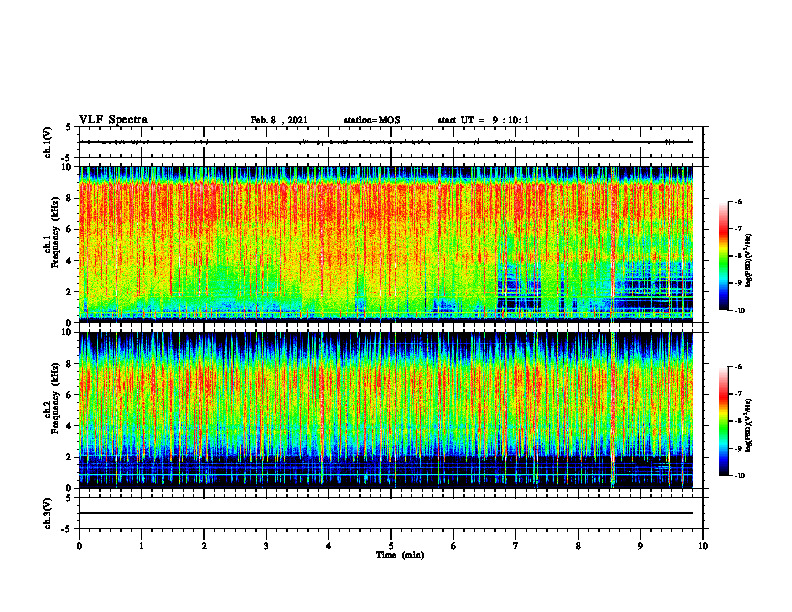Select the ch.2 "Frequency (kHz)" axis label

pos(56,398)
